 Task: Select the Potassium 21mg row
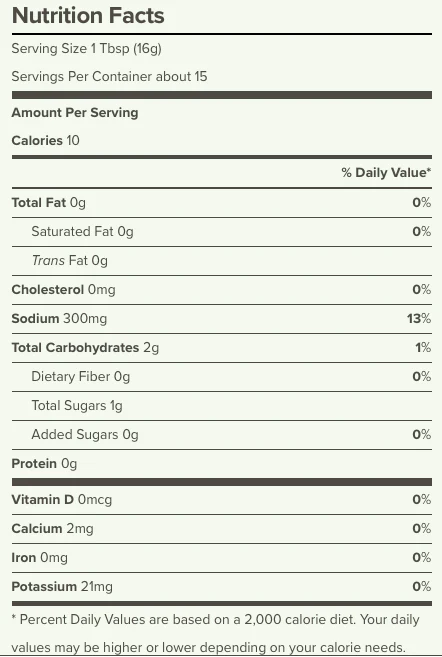(222, 587)
